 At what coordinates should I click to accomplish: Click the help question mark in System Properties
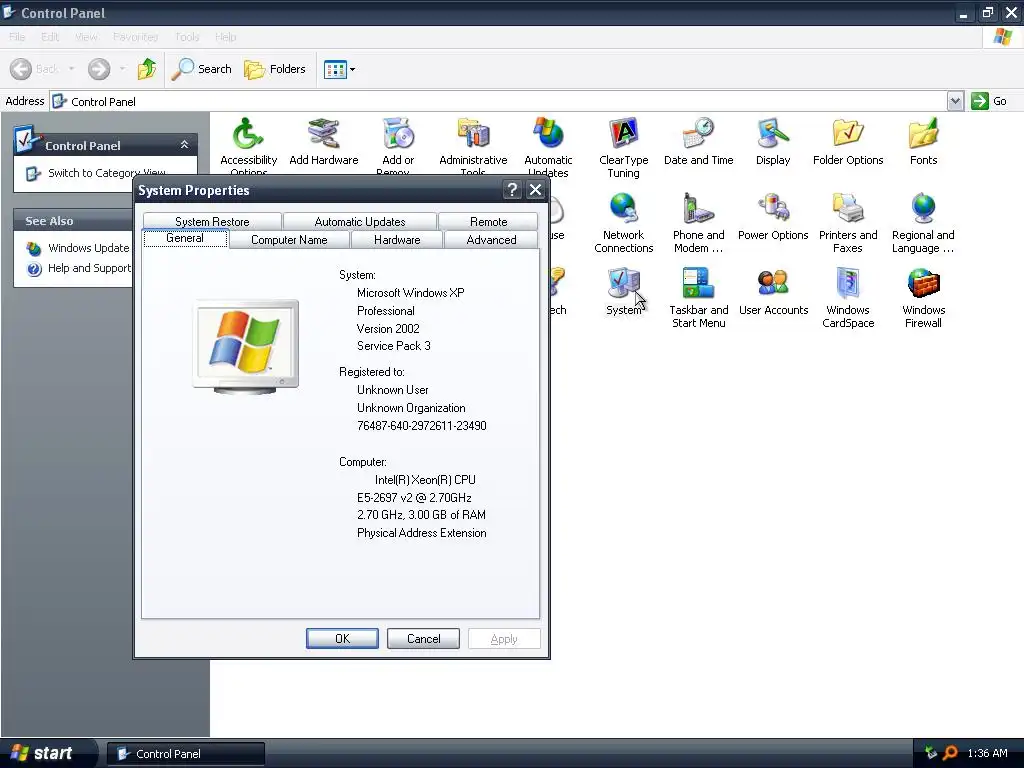513,190
